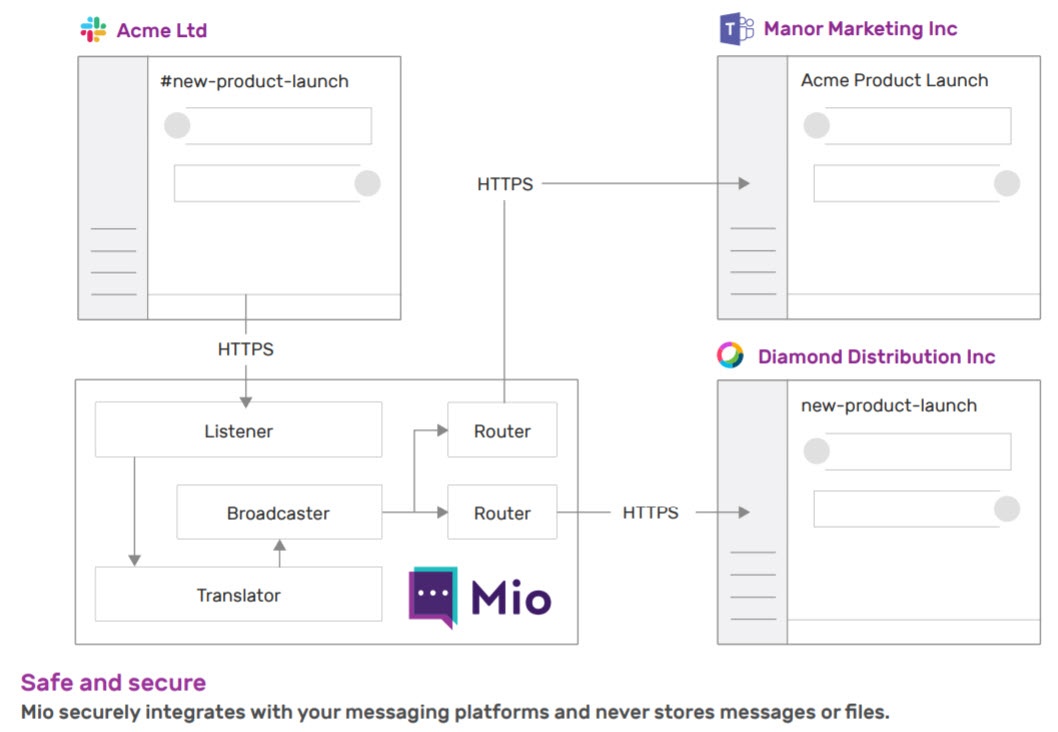
Task: Click HTTPS label pointing to Manor Marketing
Action: [x=505, y=184]
